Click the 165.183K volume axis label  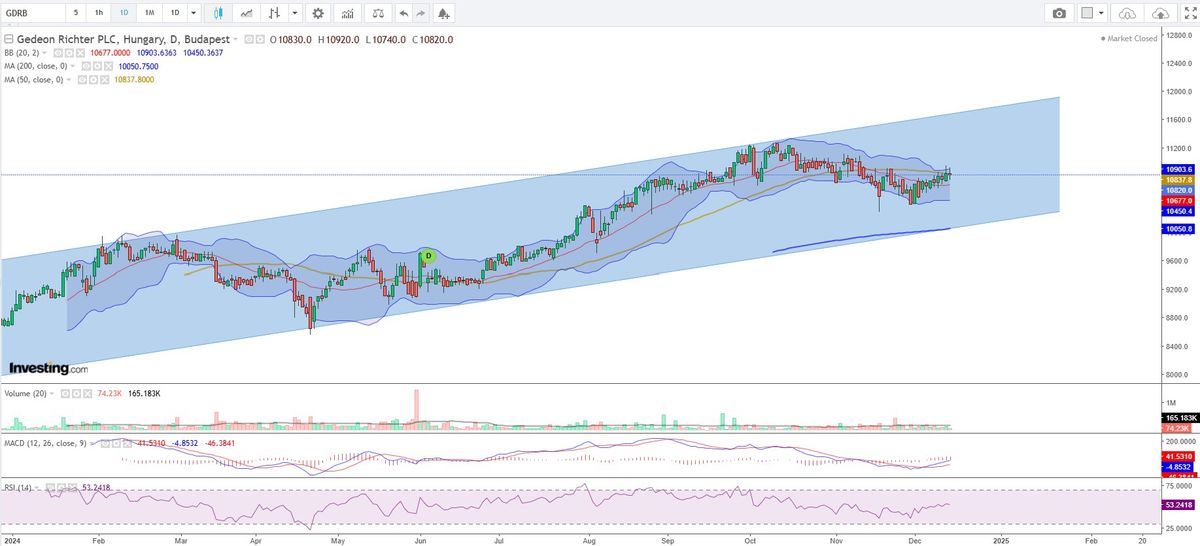coord(1180,416)
